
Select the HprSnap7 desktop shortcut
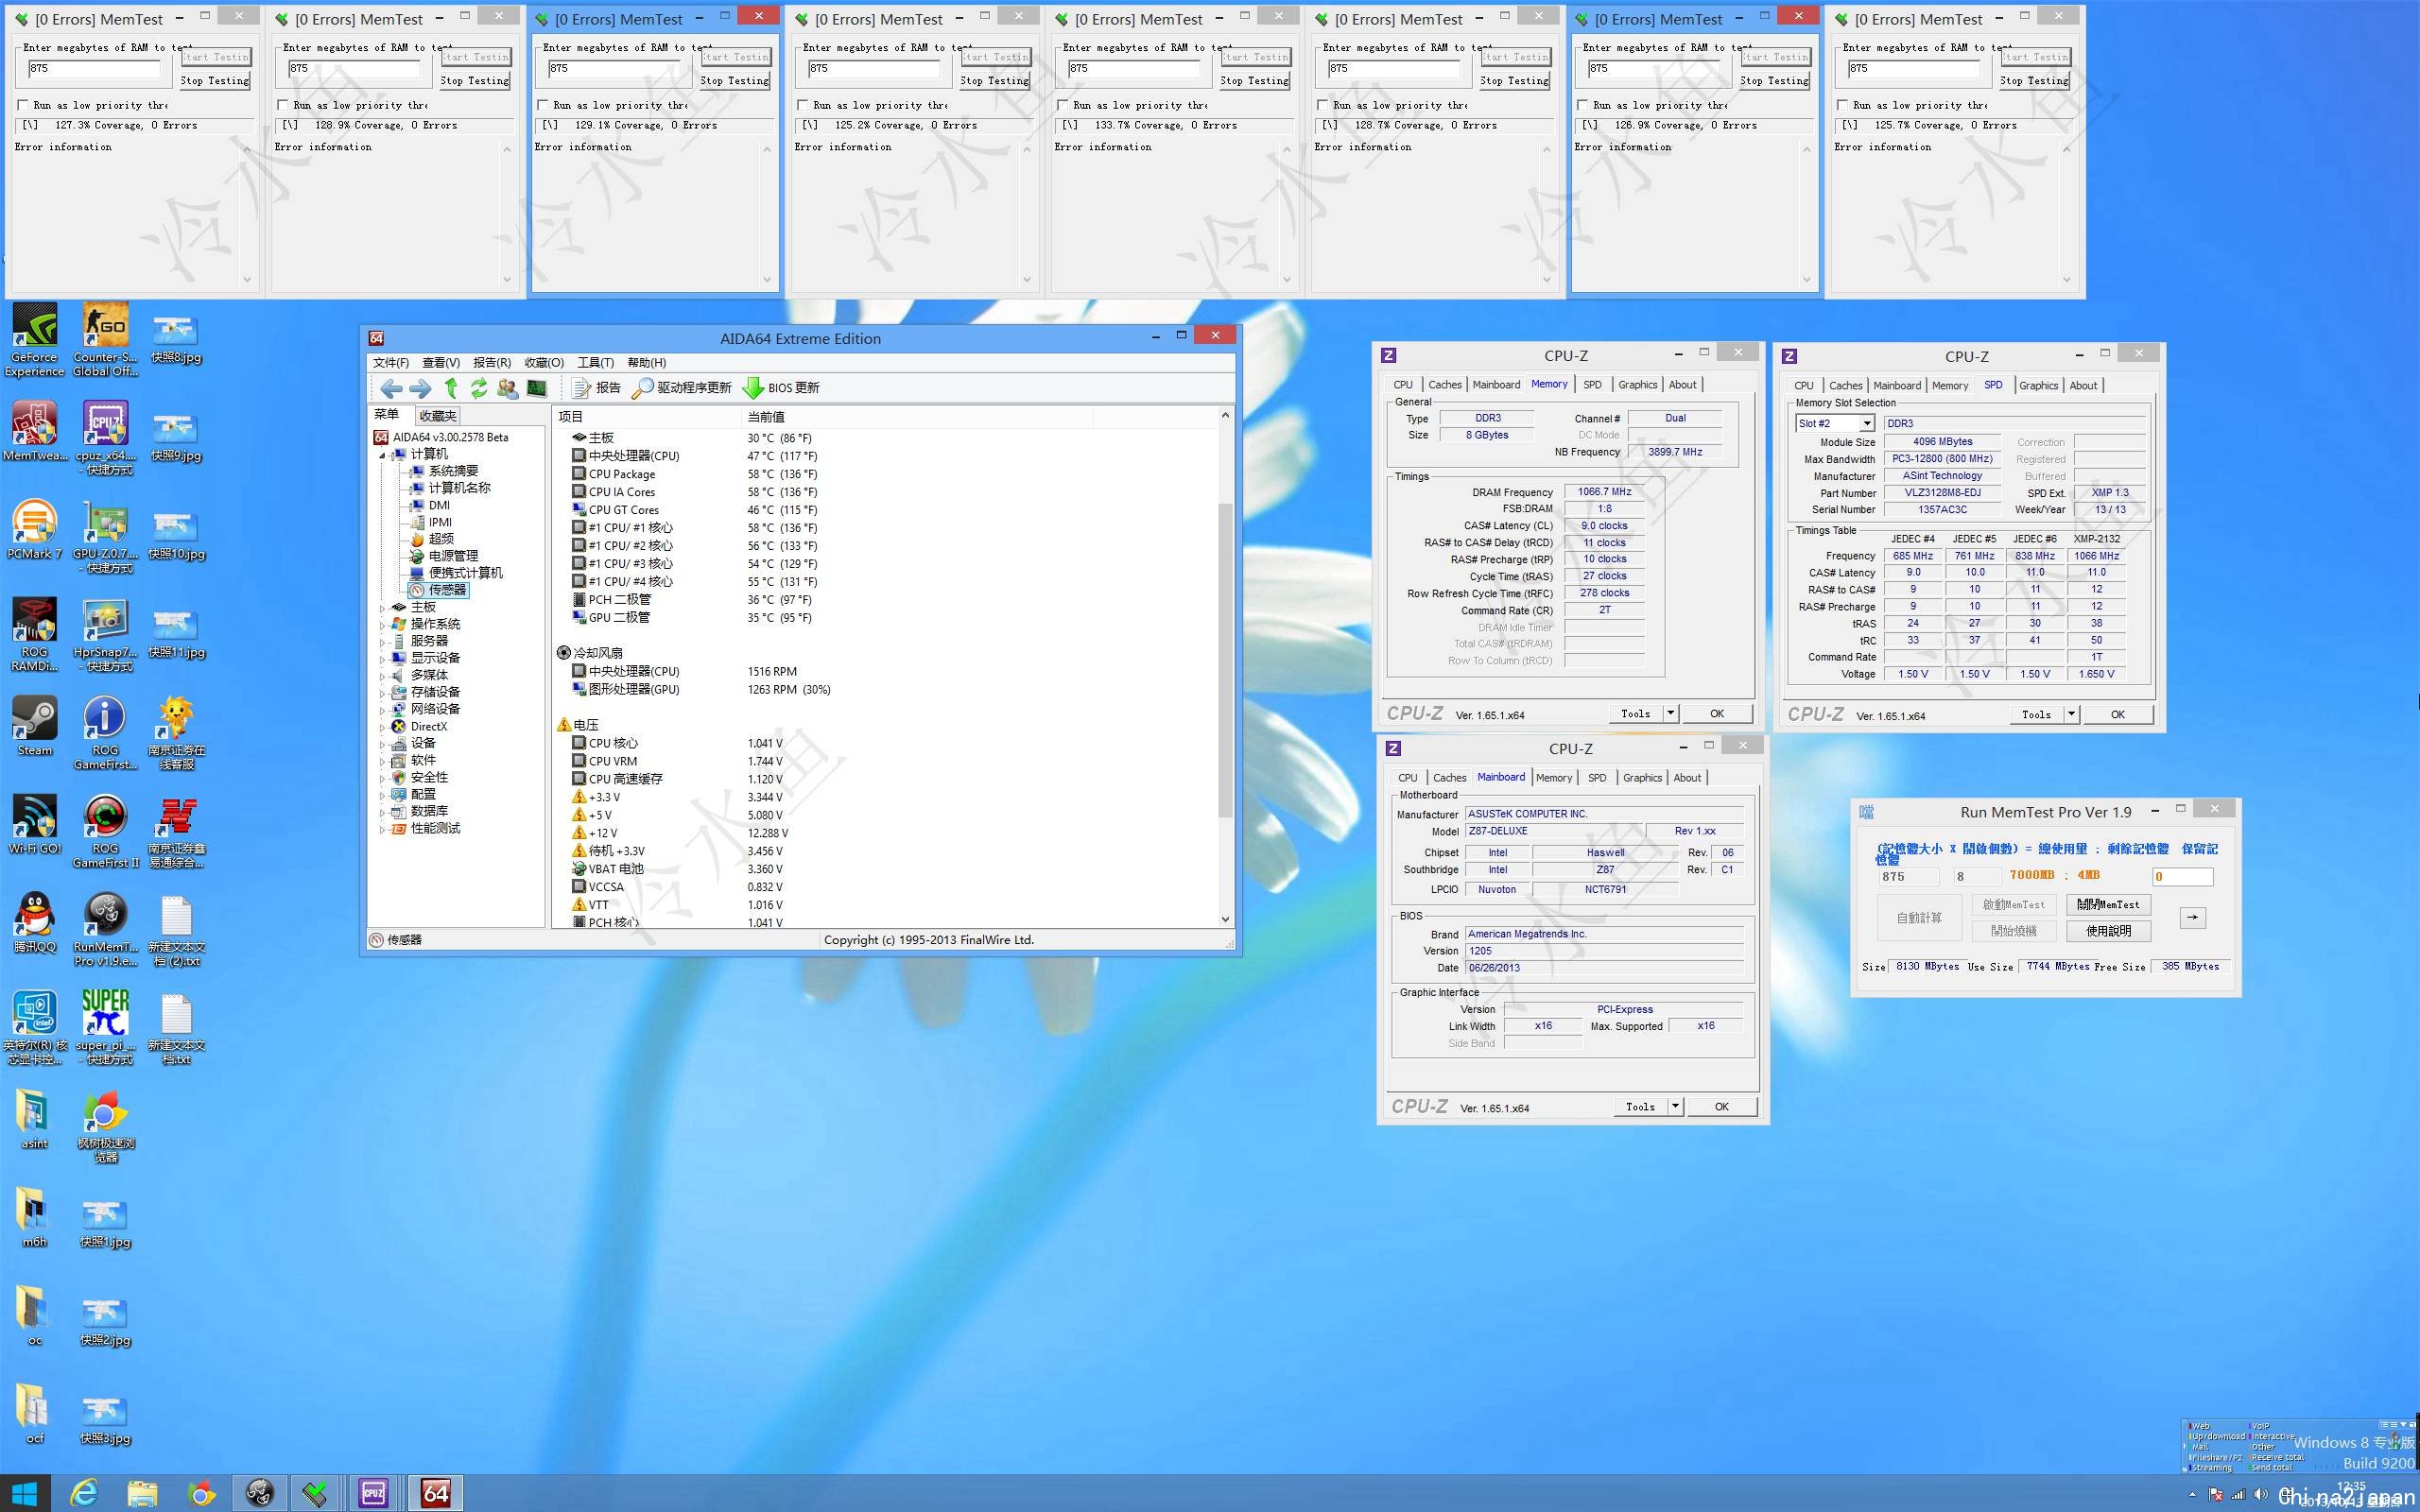(105, 634)
